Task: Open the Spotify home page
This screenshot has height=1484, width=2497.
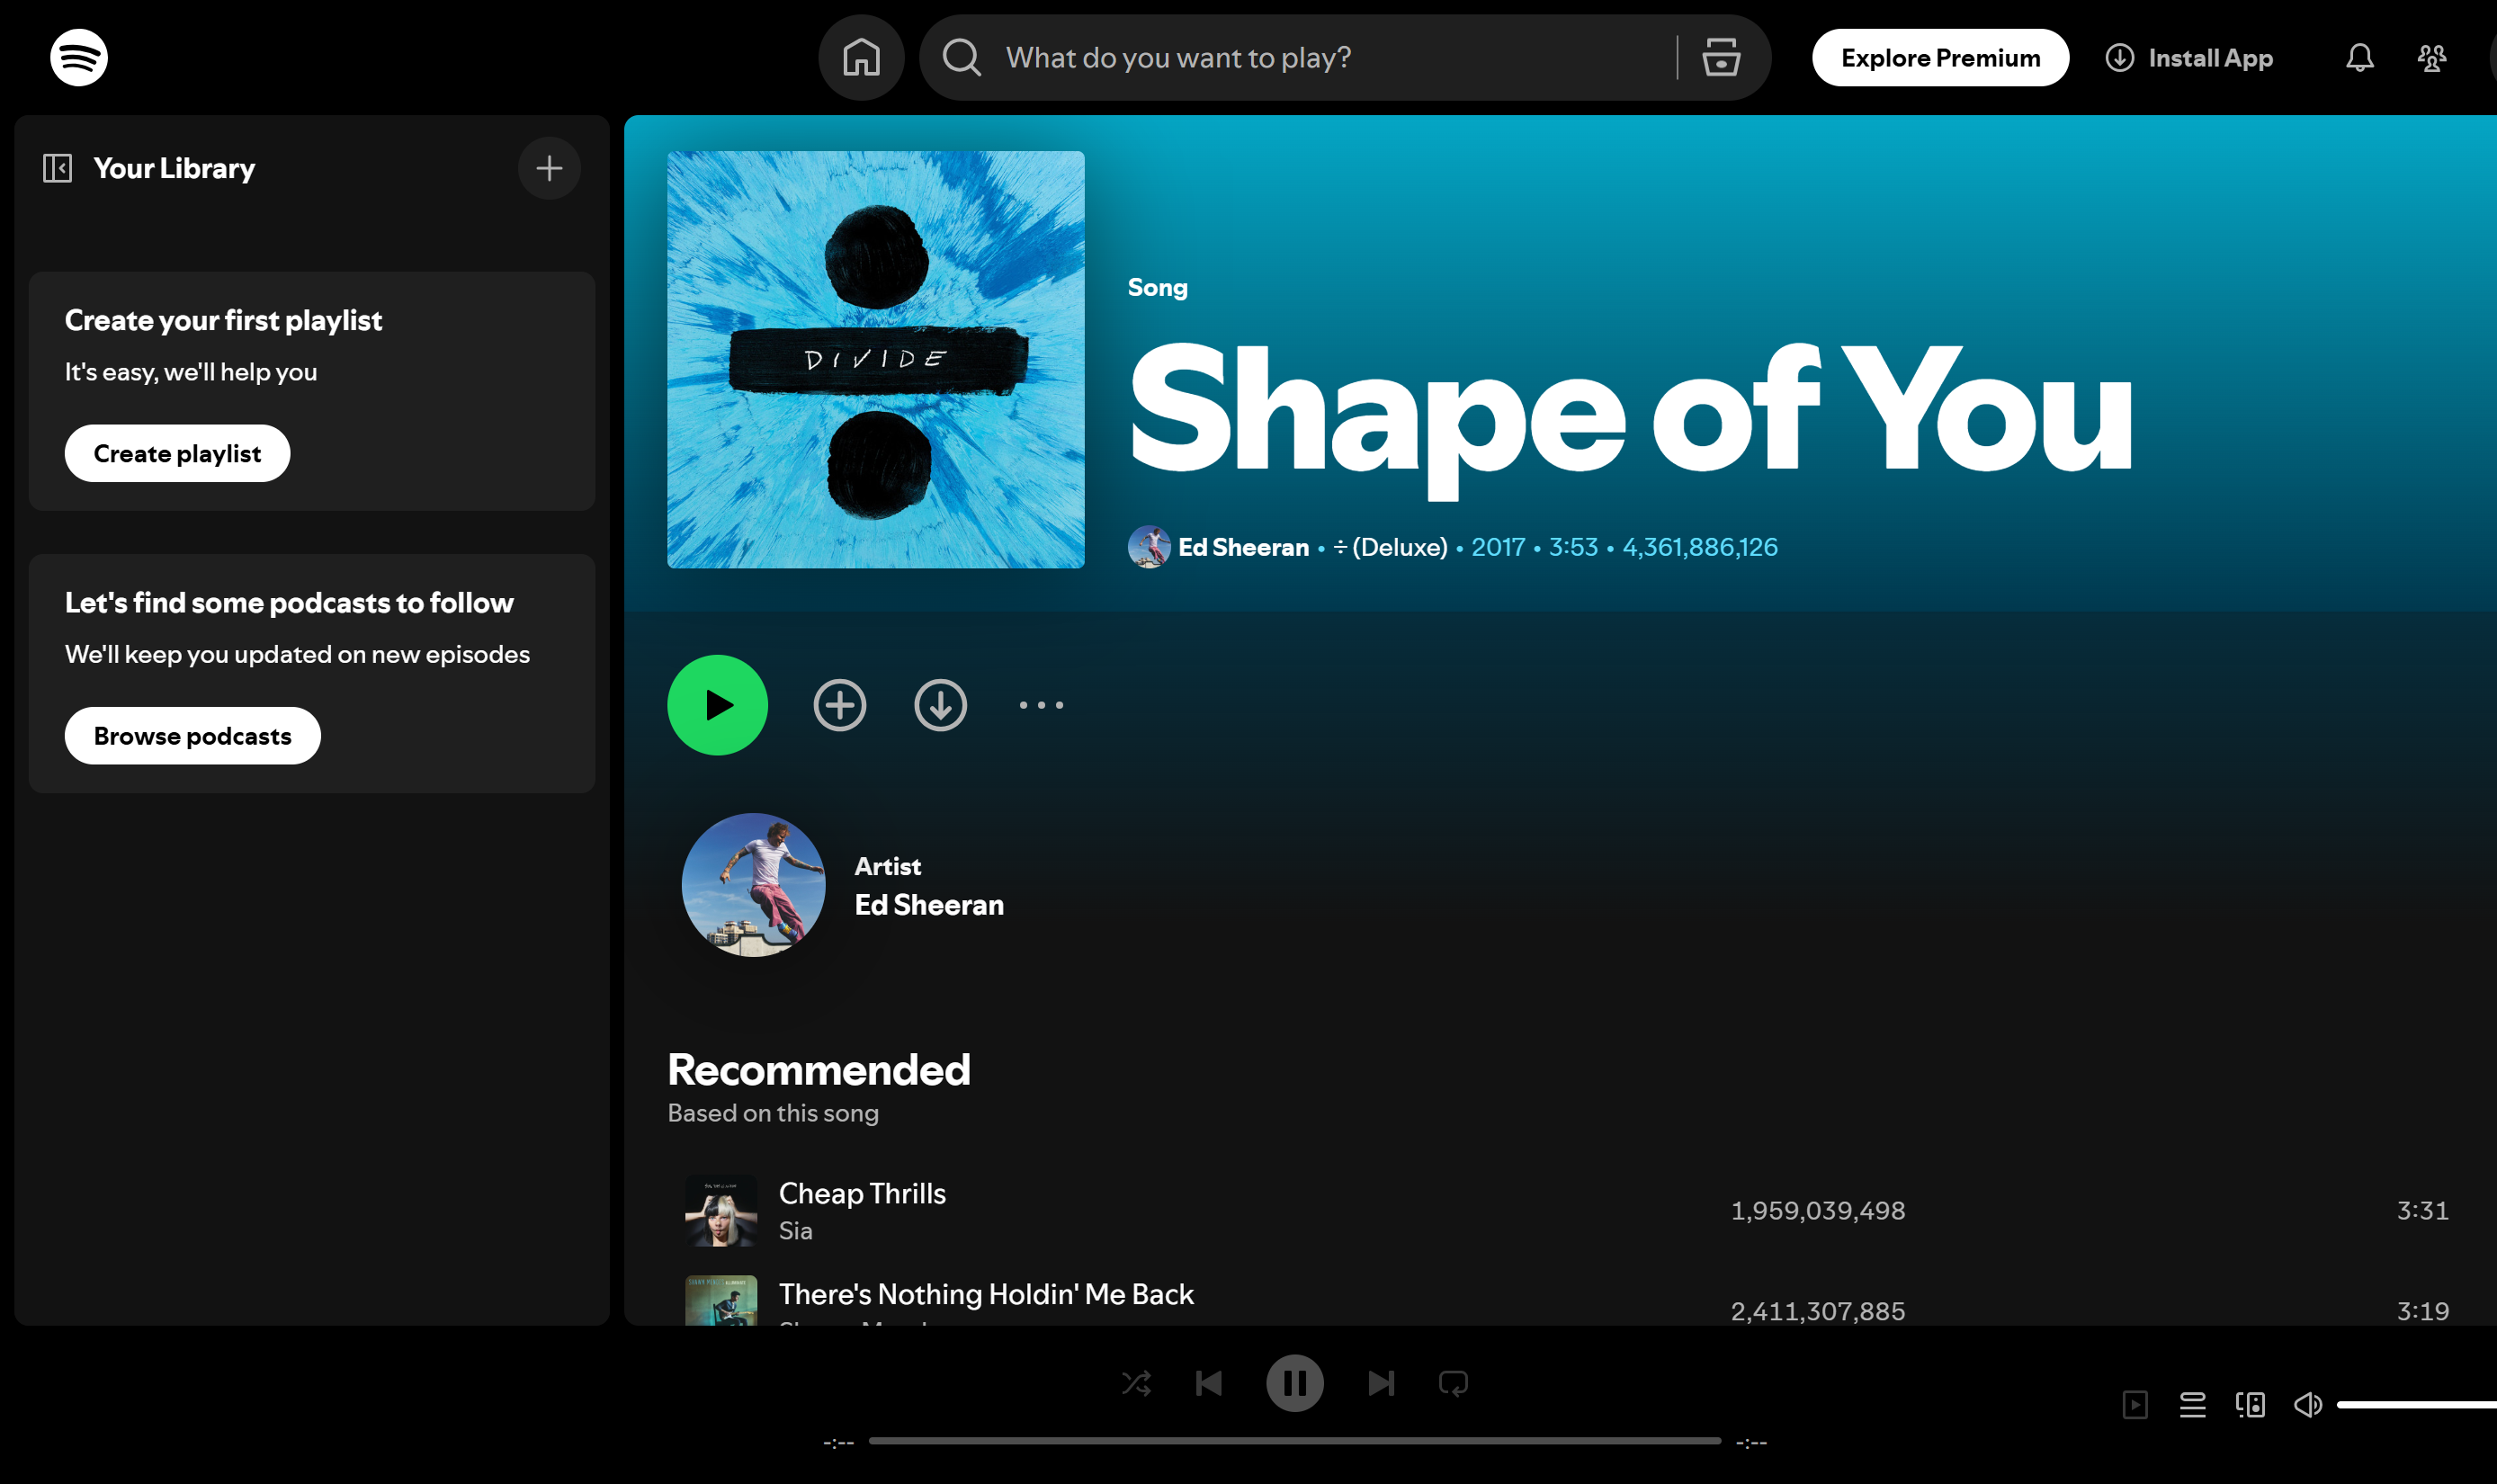Action: click(x=861, y=57)
